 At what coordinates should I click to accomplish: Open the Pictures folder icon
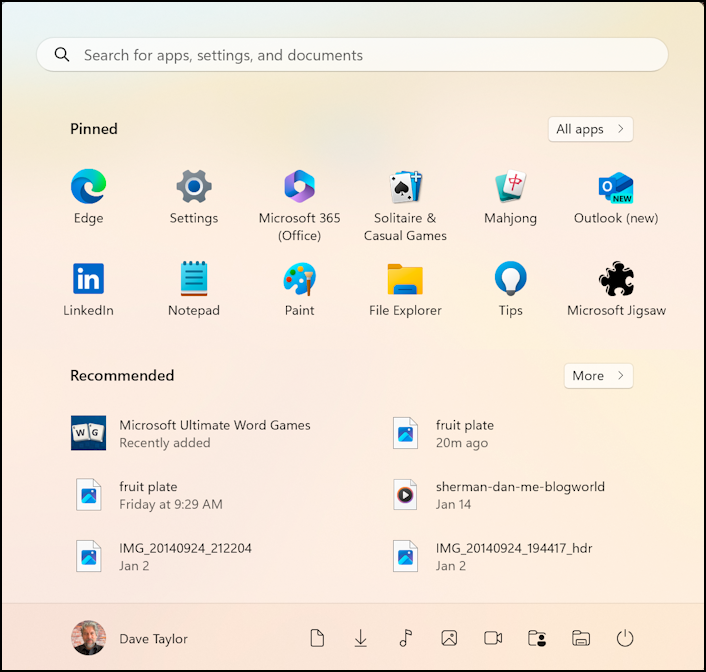click(449, 638)
